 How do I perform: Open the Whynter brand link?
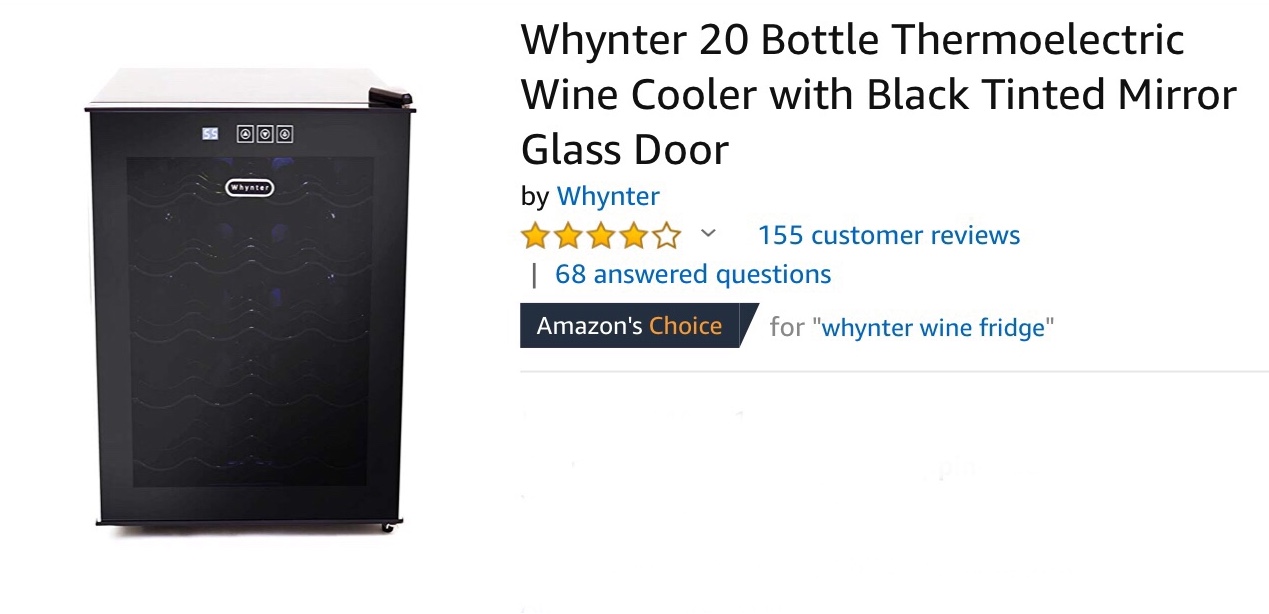pos(608,196)
